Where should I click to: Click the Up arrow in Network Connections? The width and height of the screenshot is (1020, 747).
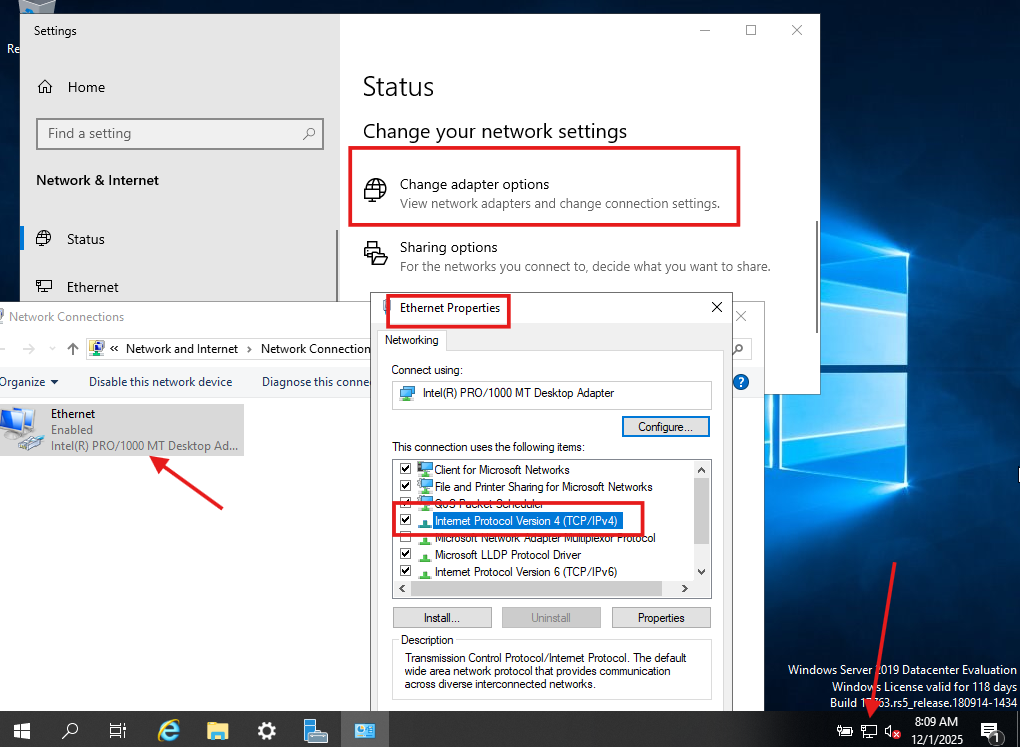click(x=73, y=349)
